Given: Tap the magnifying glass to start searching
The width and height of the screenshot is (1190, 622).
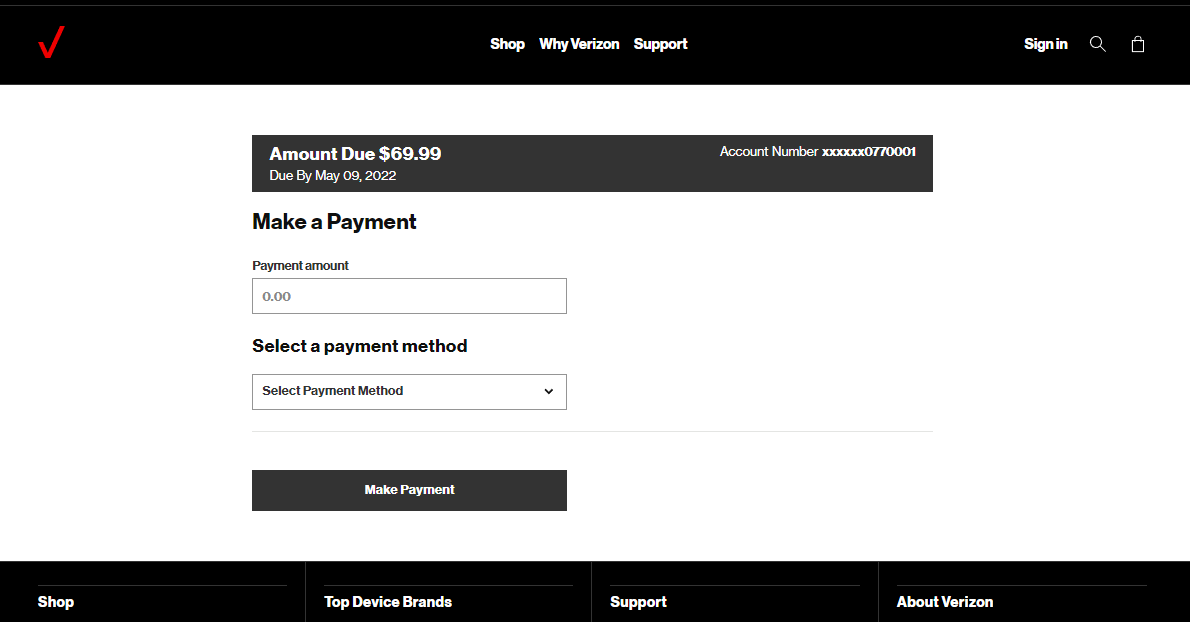Looking at the screenshot, I should [1097, 43].
